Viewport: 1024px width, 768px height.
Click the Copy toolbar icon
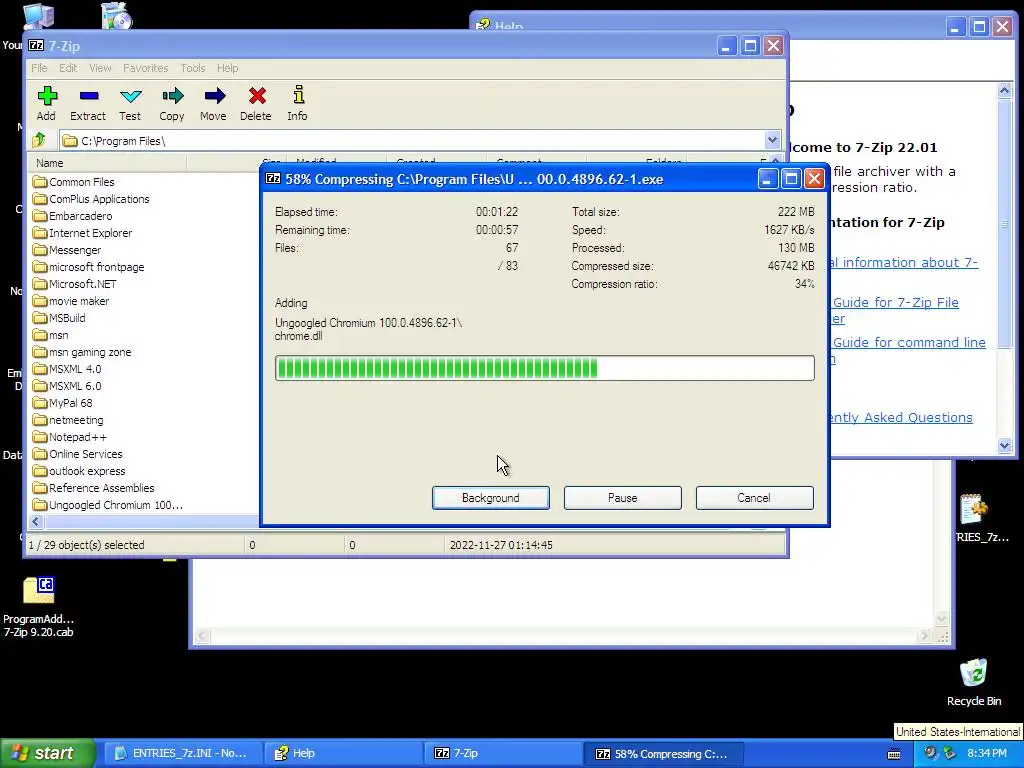(x=172, y=103)
